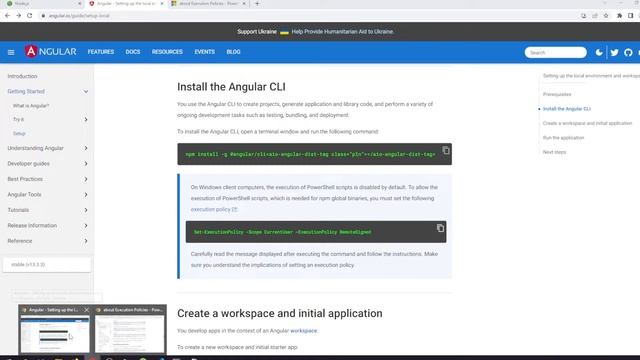
Task: Bookmark this page with the star
Action: pos(606,16)
